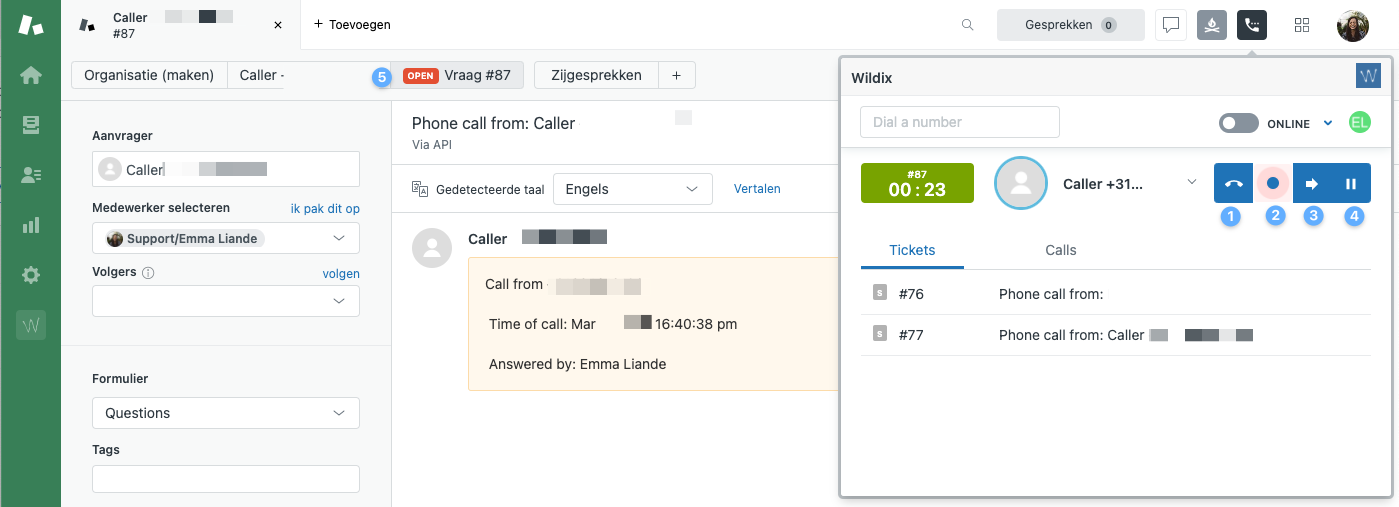
Task: Select the Zijgesprekken tab
Action: pyautogui.click(x=596, y=75)
